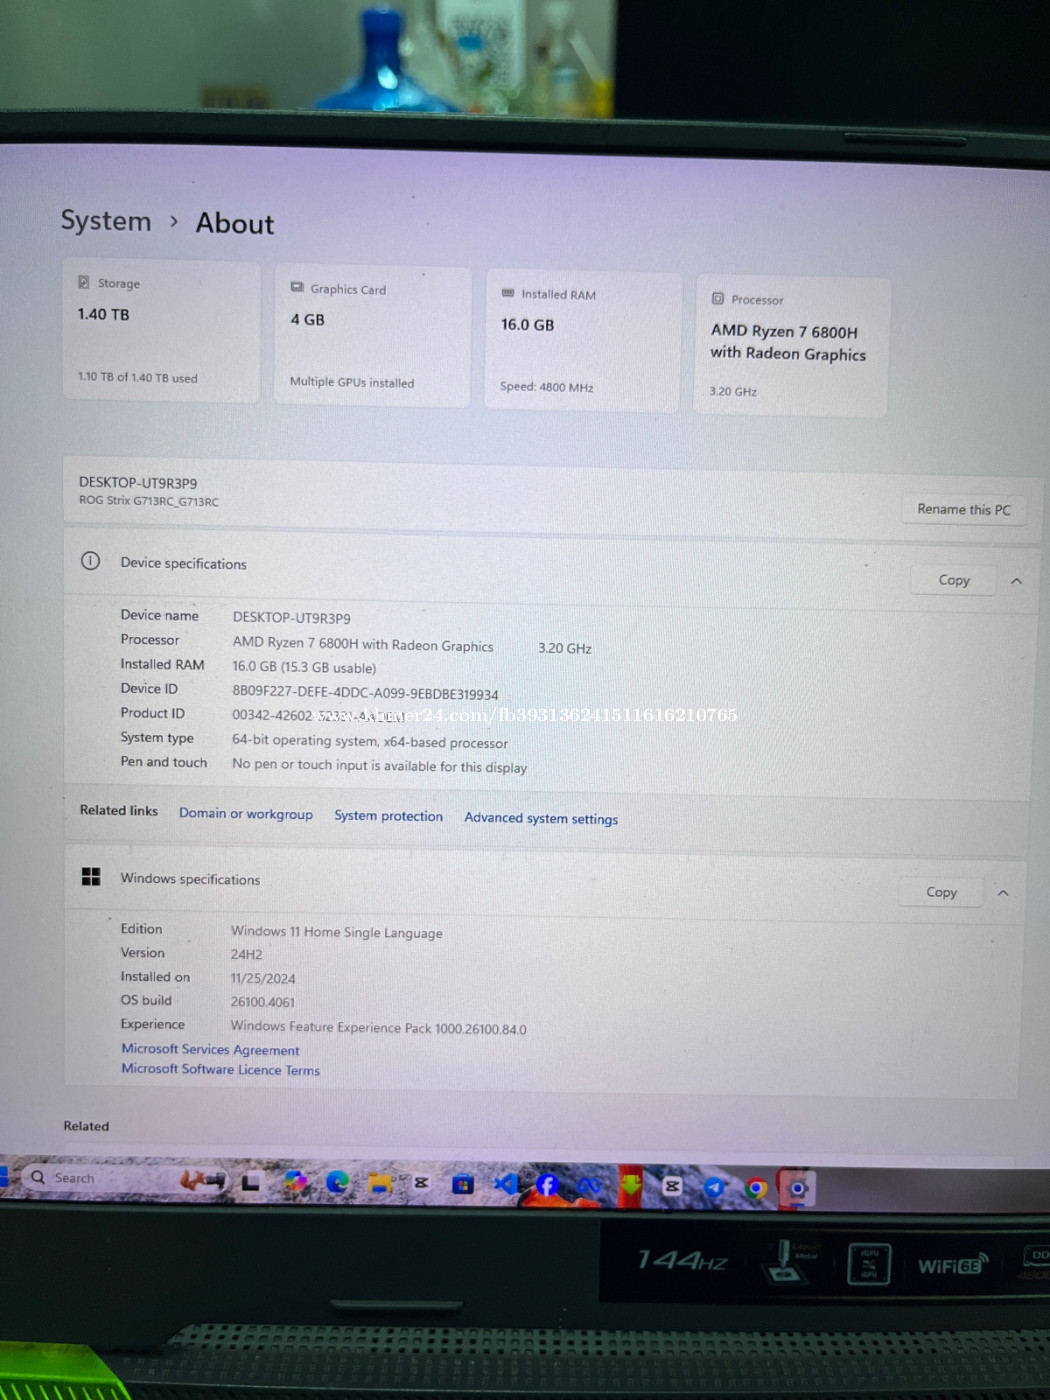Click the Installed on date 11/25/2024
The image size is (1050, 1400).
[263, 978]
